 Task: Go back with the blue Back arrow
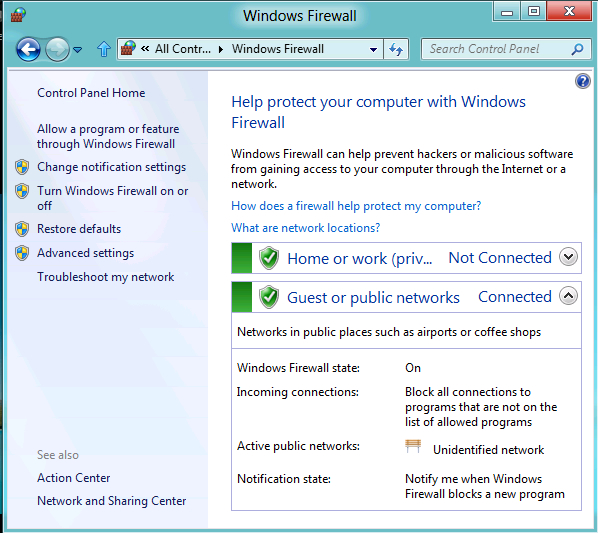[28, 50]
